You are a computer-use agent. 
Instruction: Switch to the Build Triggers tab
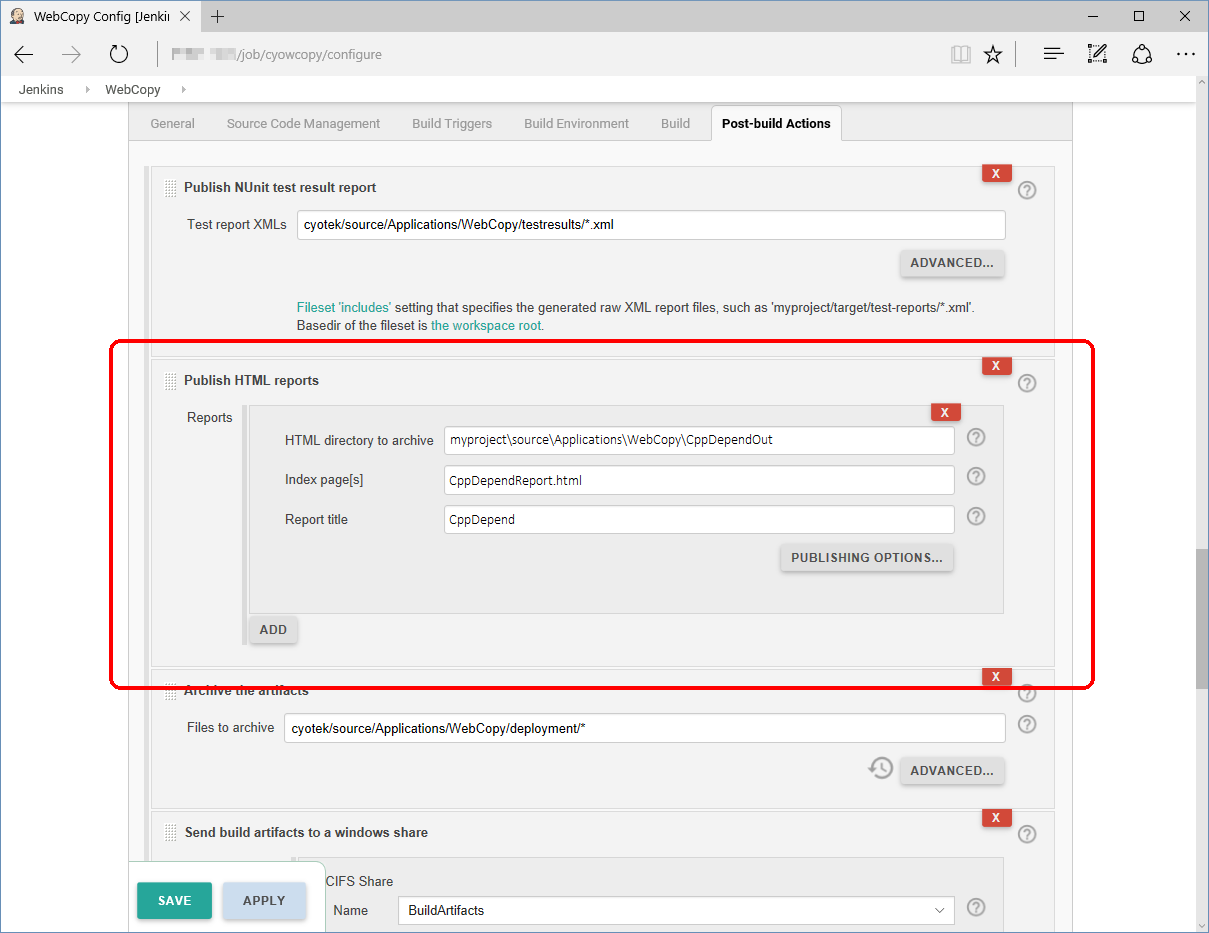[x=452, y=124]
